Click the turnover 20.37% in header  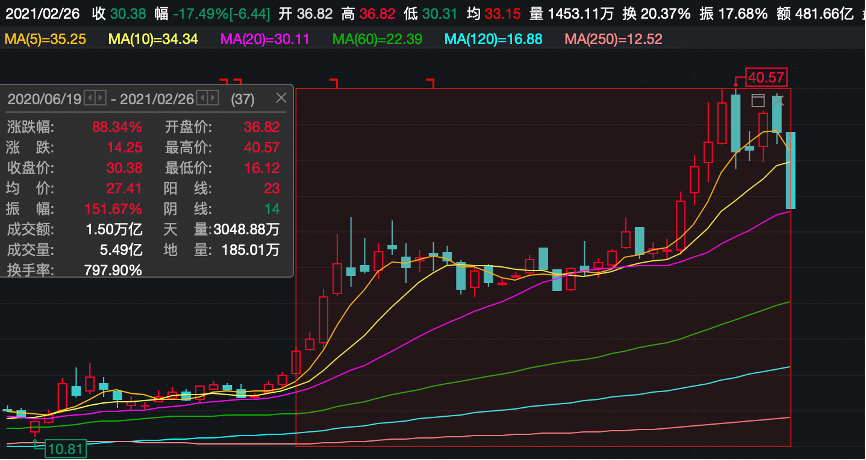[x=665, y=14]
